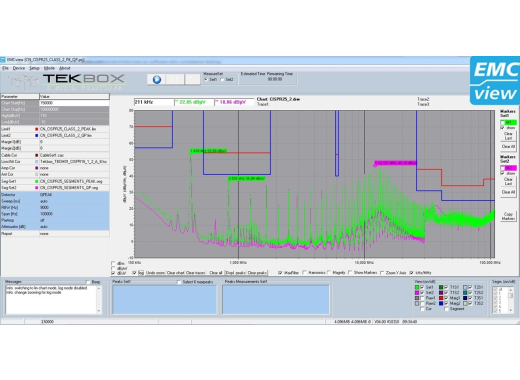Toggle the kHz/MHz checkbox
The image size is (520, 380).
[x=412, y=273]
